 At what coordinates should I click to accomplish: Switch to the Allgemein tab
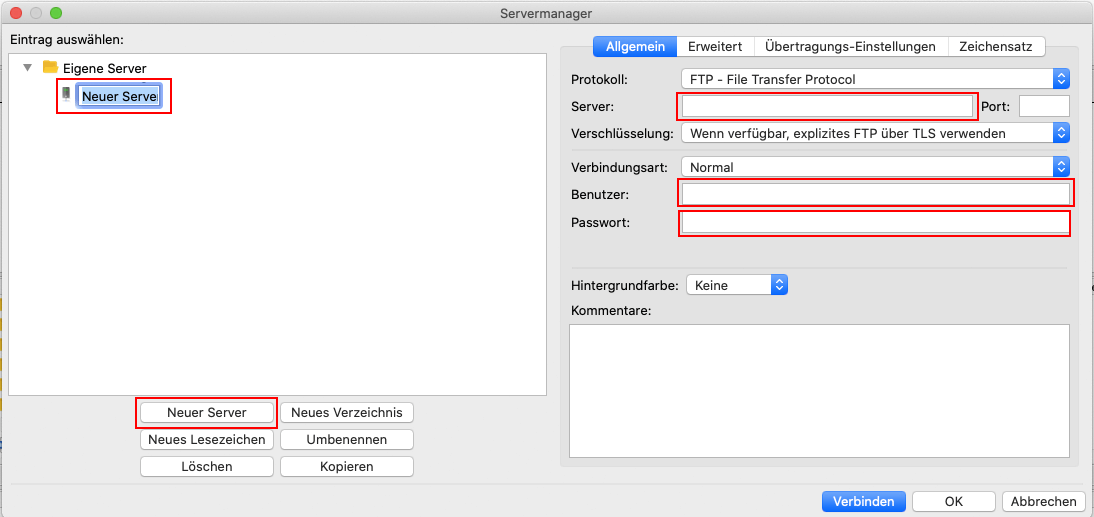[635, 47]
